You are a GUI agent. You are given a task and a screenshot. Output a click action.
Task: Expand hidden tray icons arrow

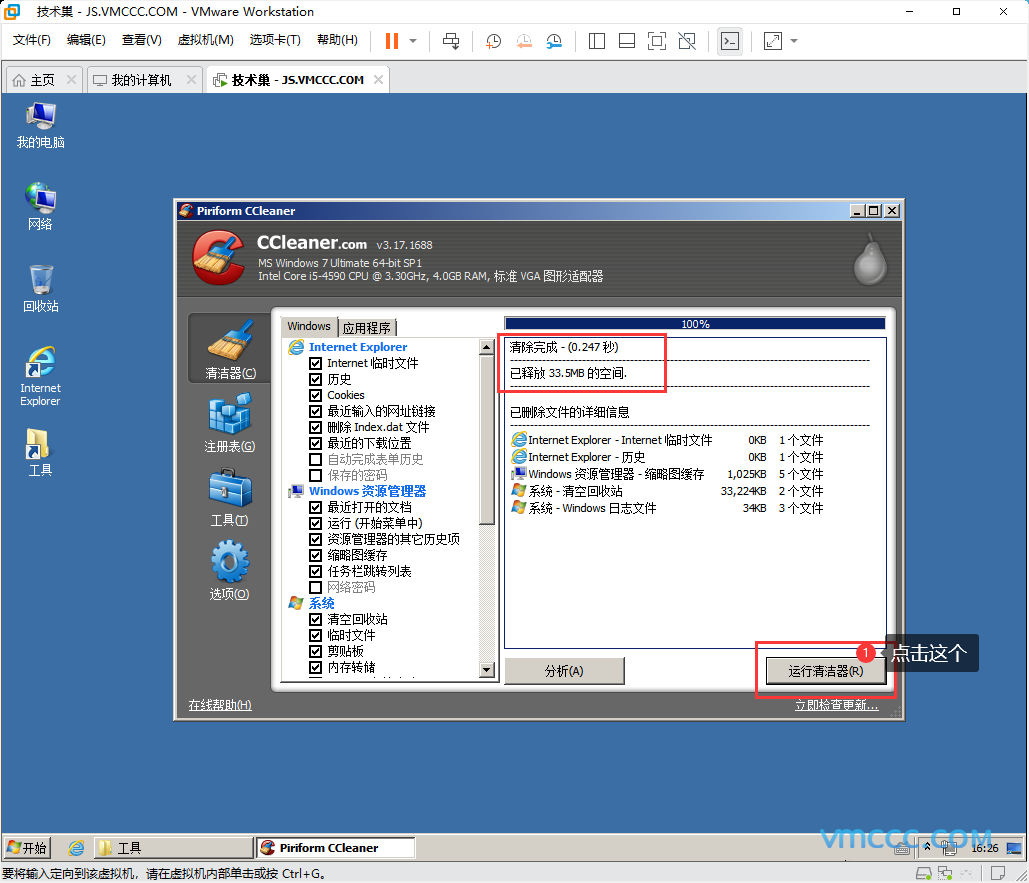click(927, 847)
